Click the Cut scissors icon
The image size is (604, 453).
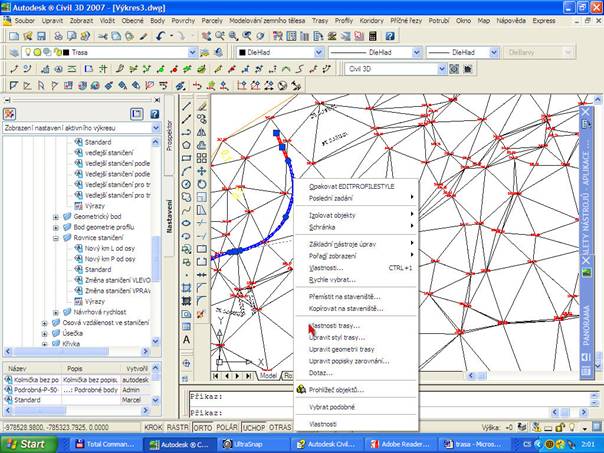click(102, 36)
